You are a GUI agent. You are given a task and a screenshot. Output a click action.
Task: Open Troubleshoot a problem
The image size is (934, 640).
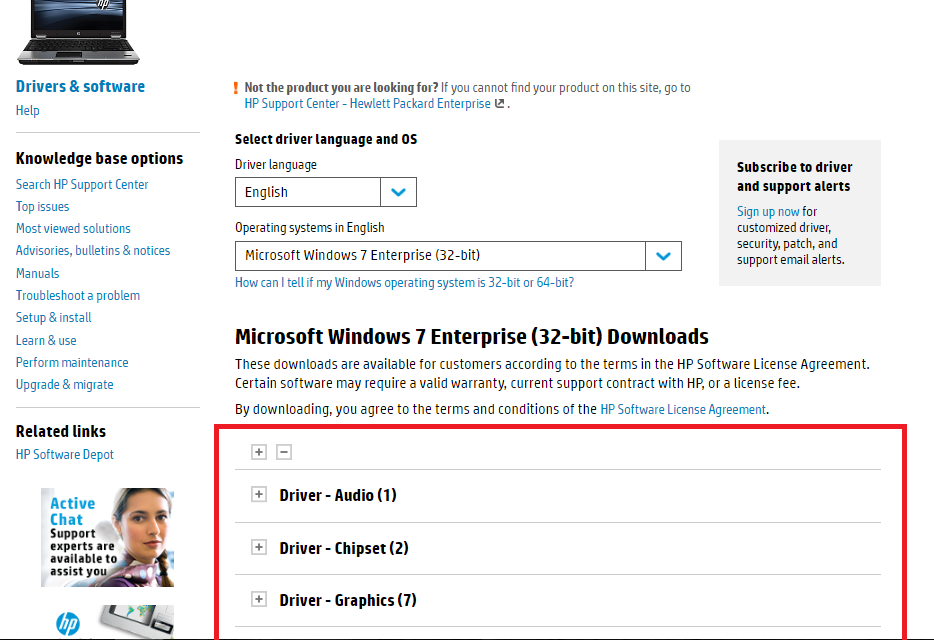point(78,296)
